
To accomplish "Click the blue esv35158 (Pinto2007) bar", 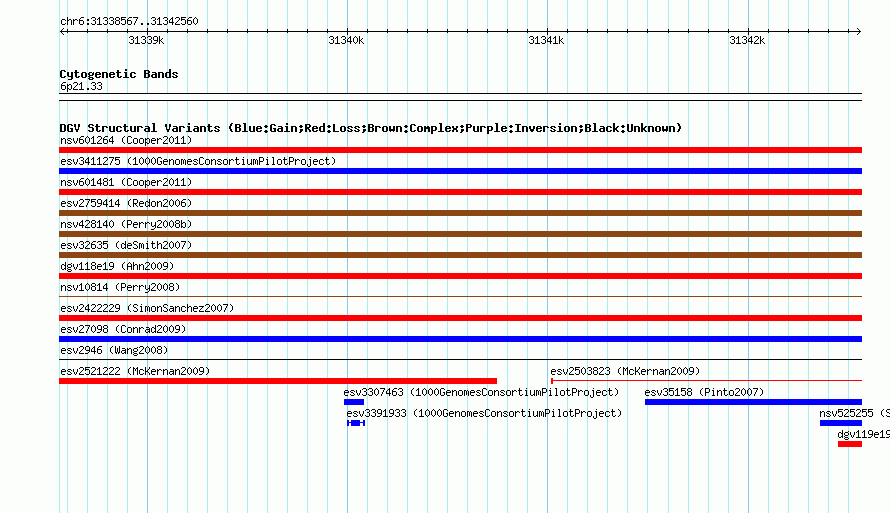I will (x=753, y=402).
